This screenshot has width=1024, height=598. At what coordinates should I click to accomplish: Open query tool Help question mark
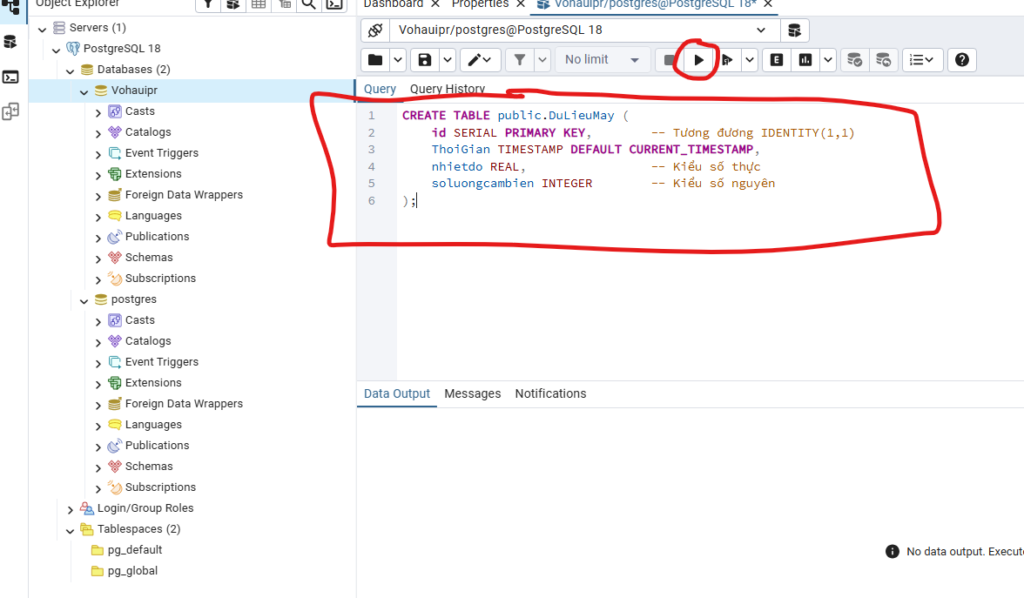point(961,60)
